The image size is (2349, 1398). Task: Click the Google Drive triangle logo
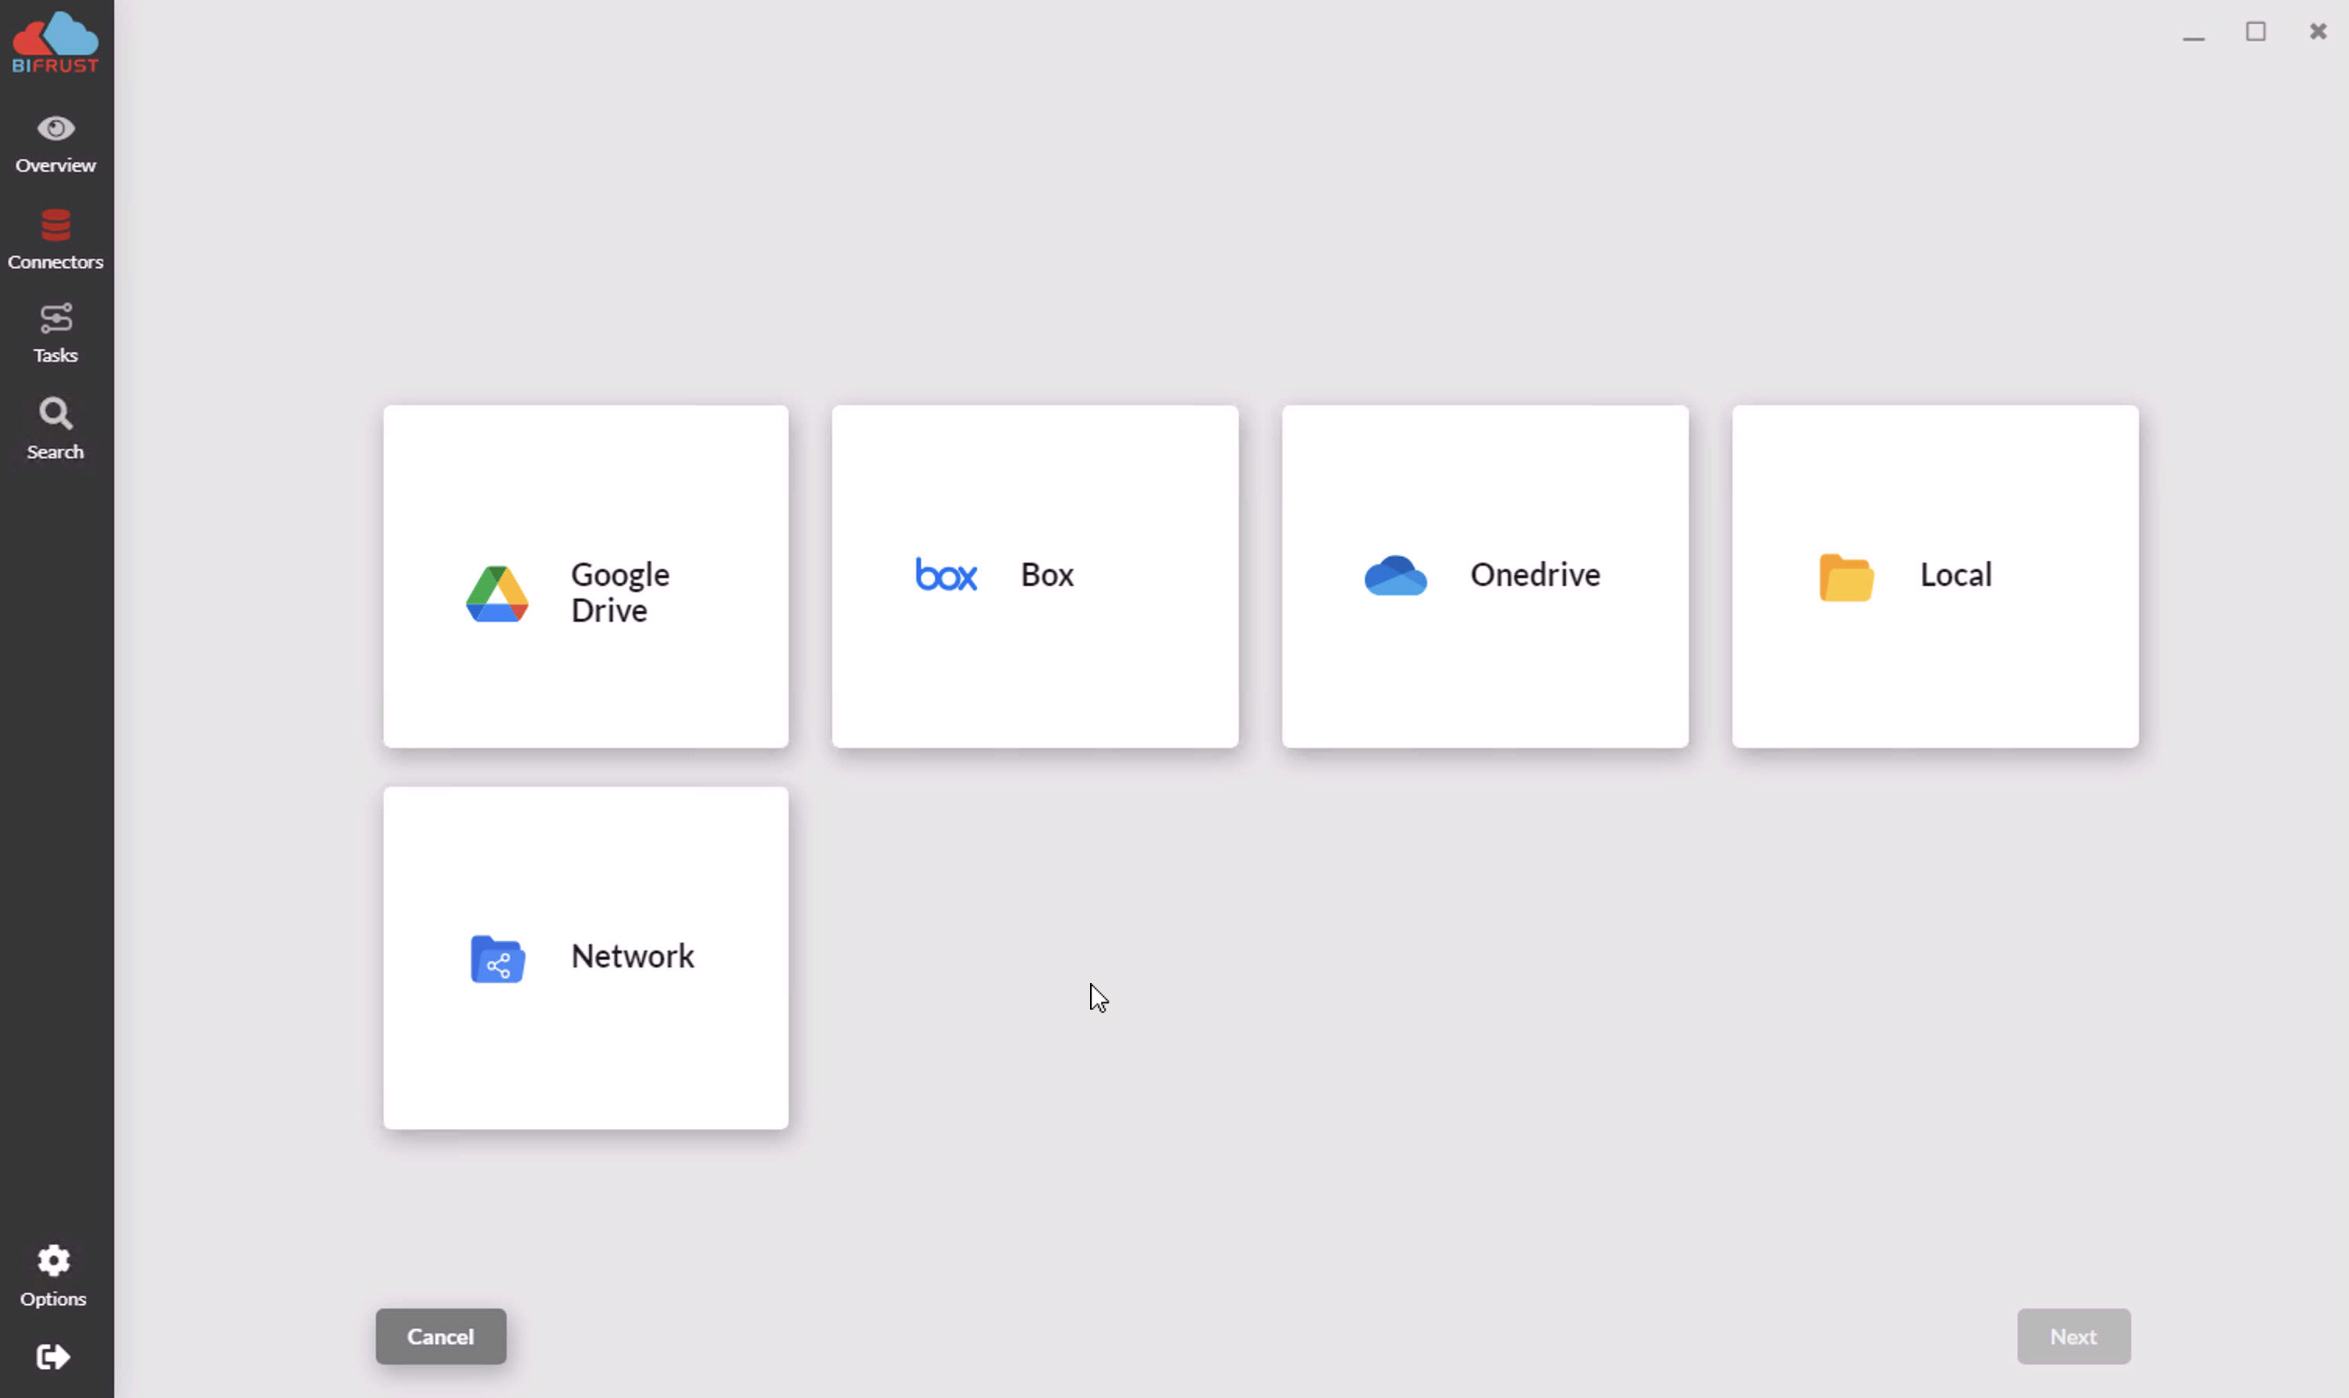pos(497,594)
